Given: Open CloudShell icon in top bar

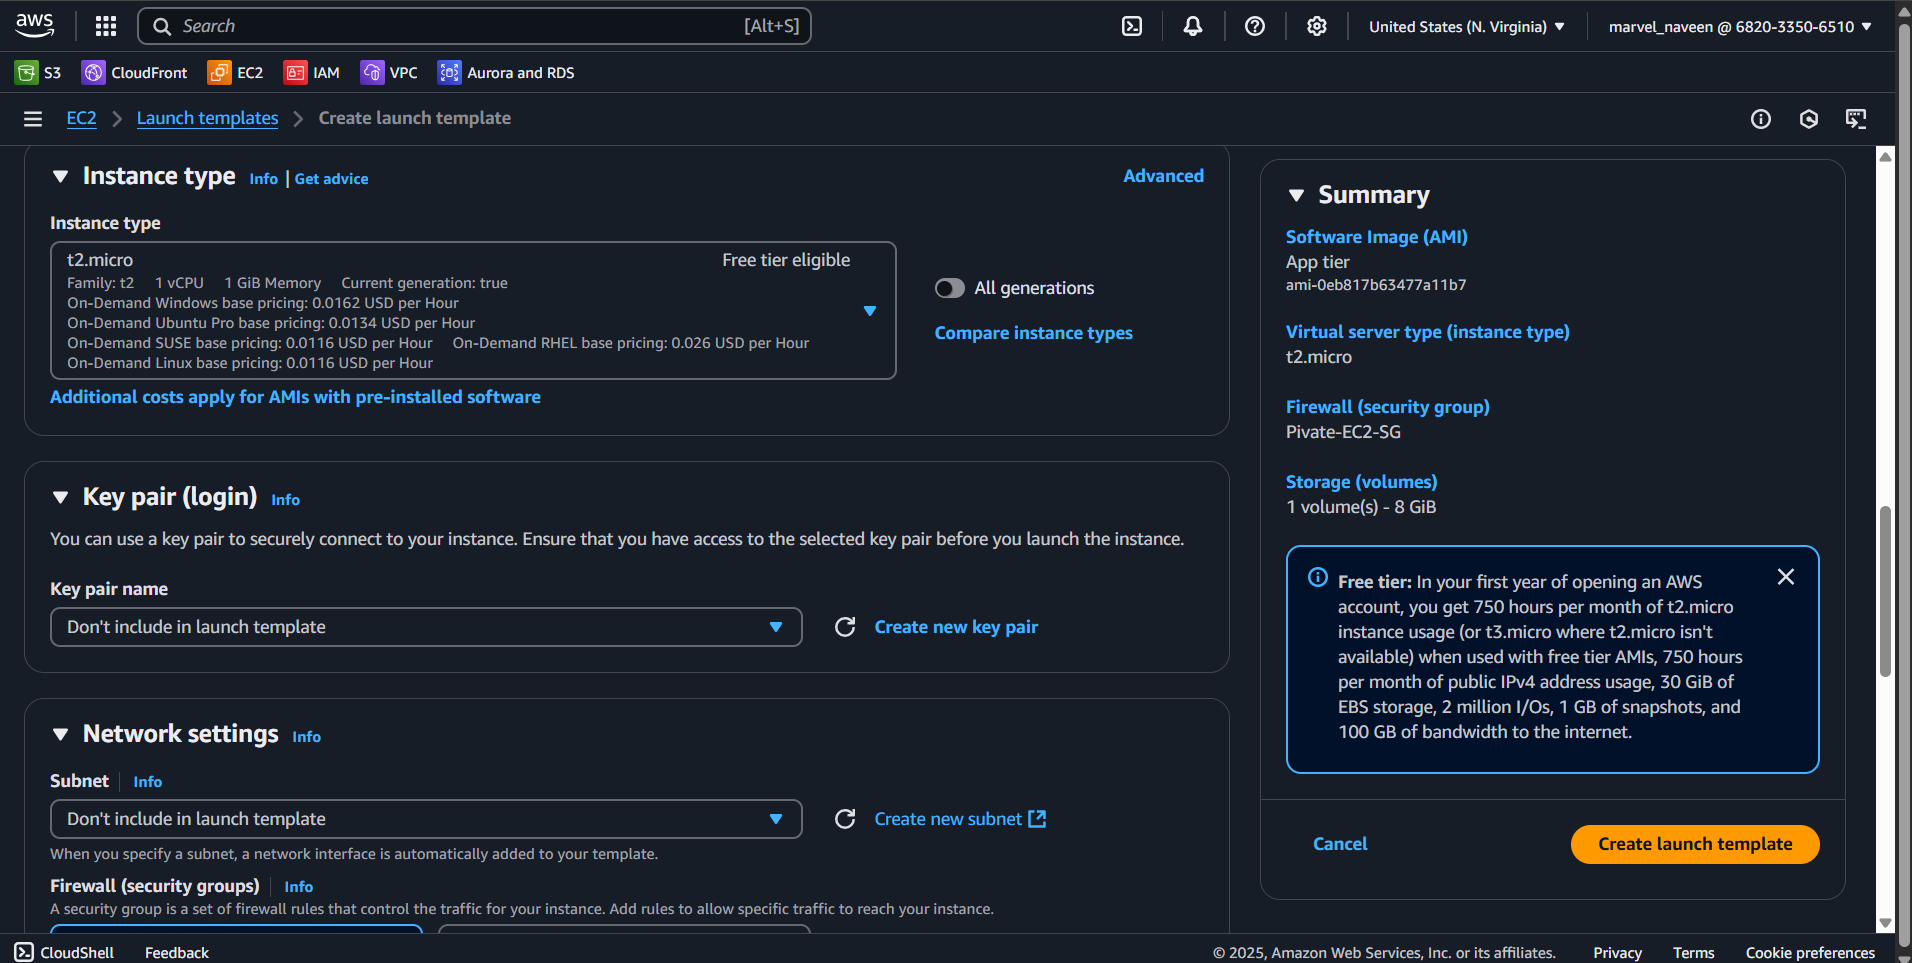Looking at the screenshot, I should coord(1132,27).
